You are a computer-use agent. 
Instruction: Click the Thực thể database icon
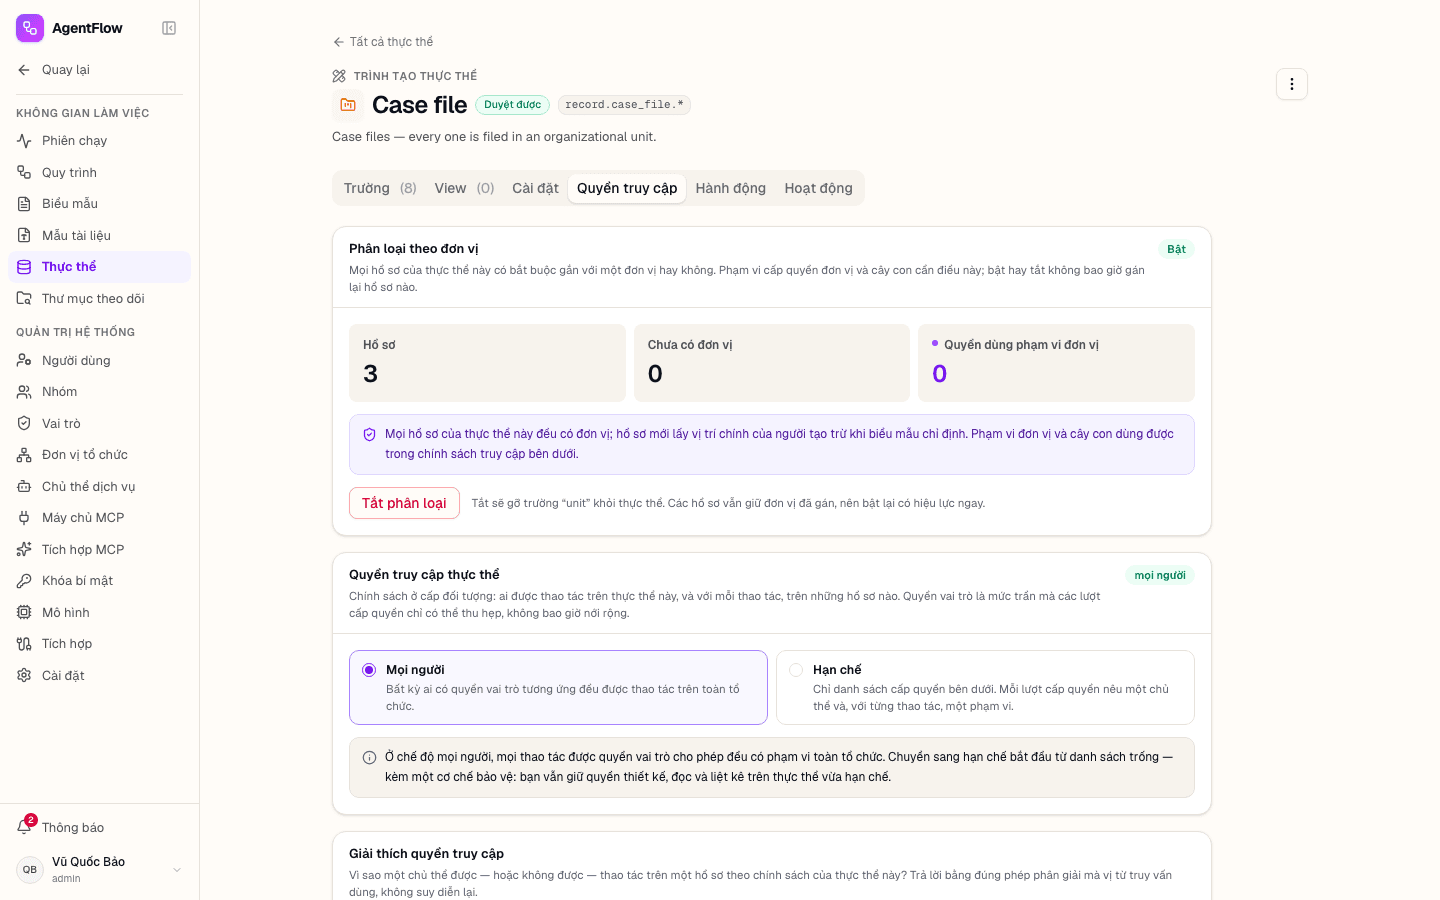tap(24, 267)
